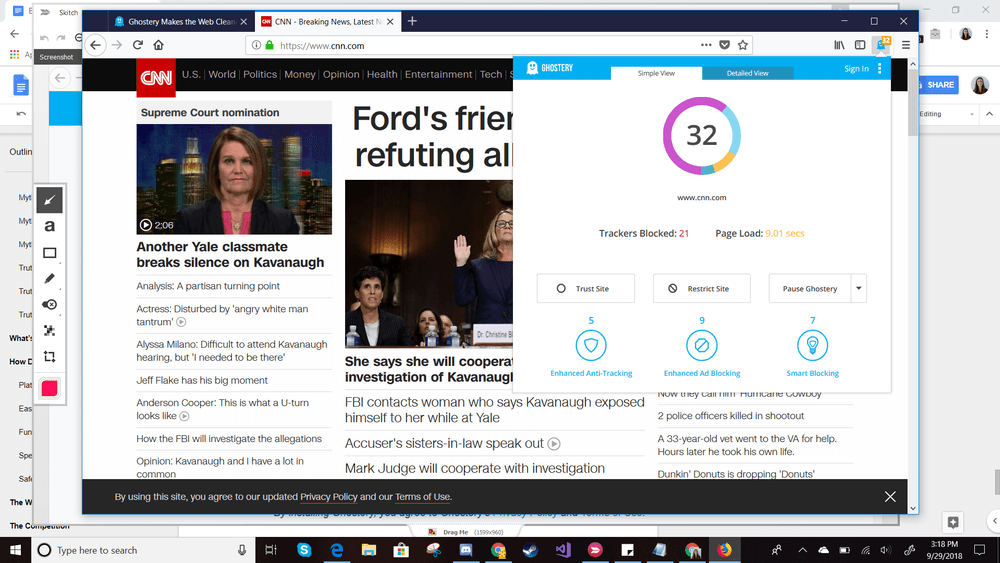Viewport: 1000px width, 563px height.
Task: Open the U.S. section on CNN
Action: click(x=191, y=75)
